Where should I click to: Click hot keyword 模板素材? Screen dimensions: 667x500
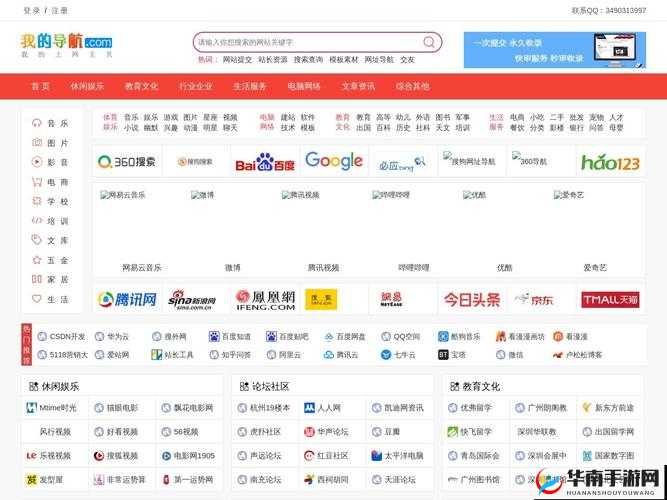(x=344, y=60)
